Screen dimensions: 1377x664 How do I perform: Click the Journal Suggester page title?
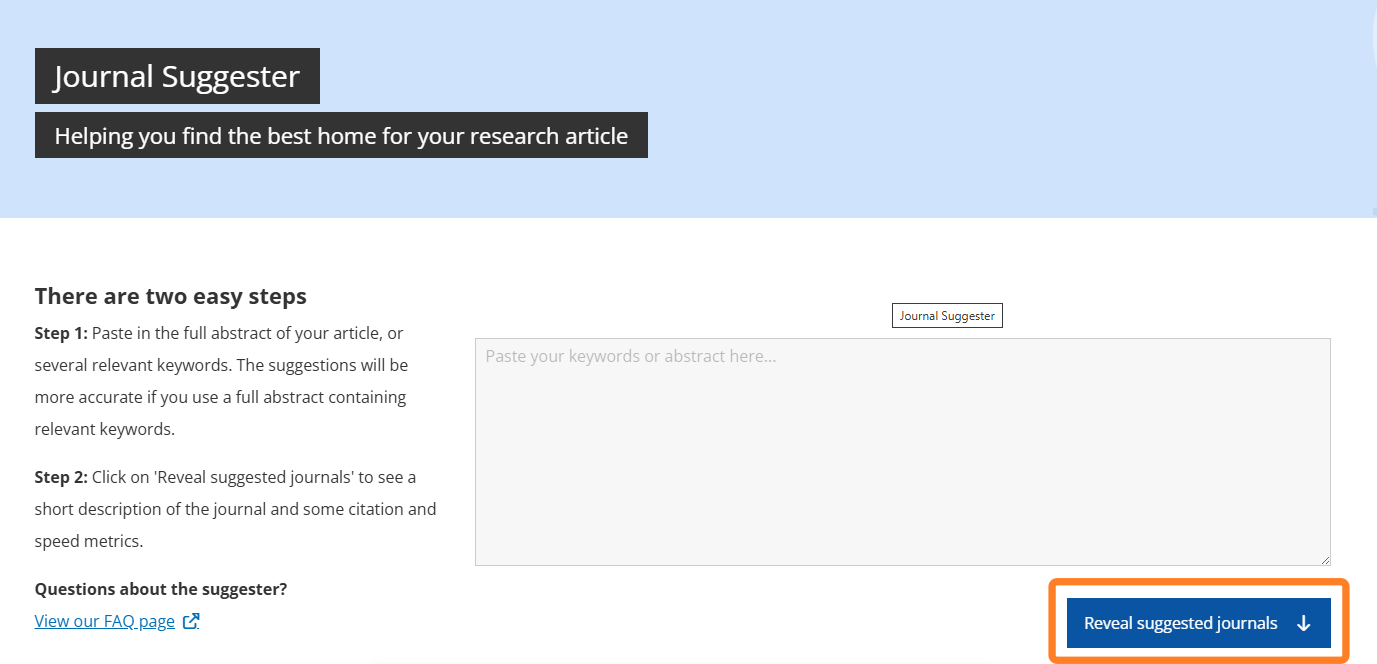(x=177, y=76)
